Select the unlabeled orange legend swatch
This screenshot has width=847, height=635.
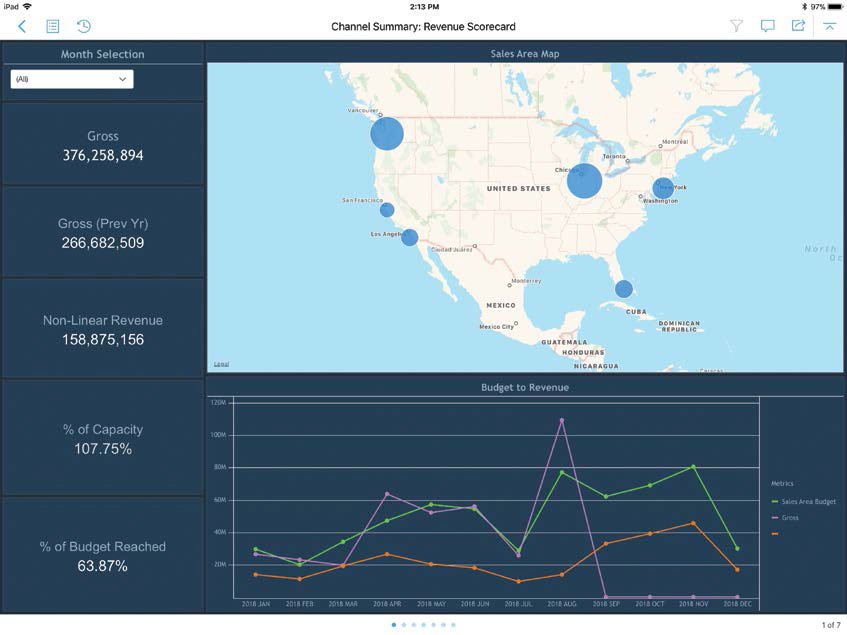[x=775, y=534]
